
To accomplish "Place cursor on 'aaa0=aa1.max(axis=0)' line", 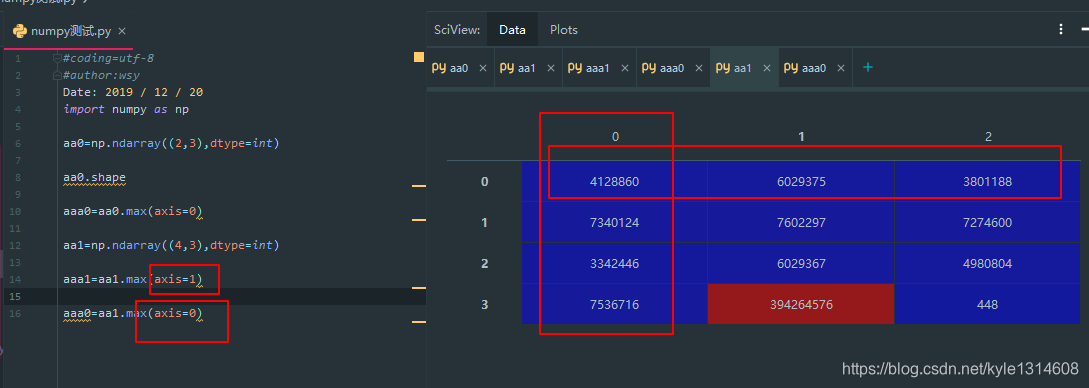I will [x=132, y=313].
